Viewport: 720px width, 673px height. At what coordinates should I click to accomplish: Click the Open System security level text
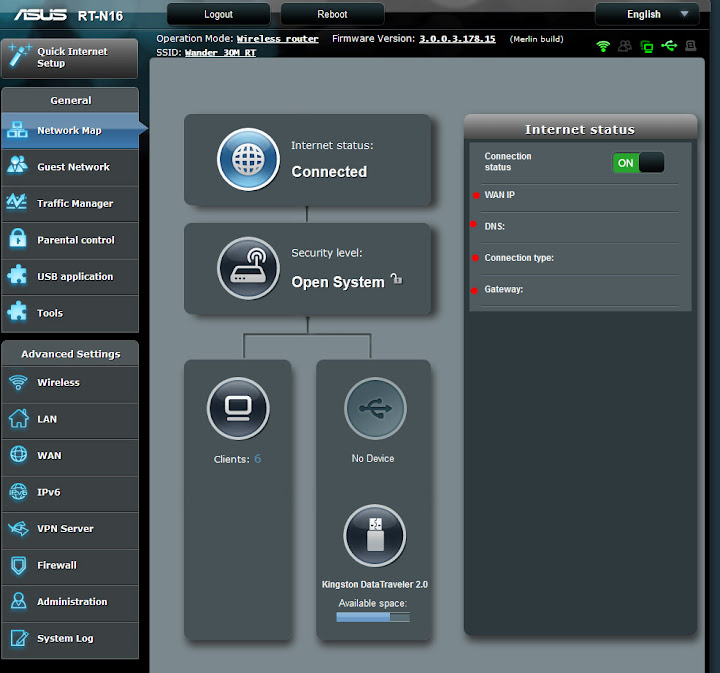(338, 282)
